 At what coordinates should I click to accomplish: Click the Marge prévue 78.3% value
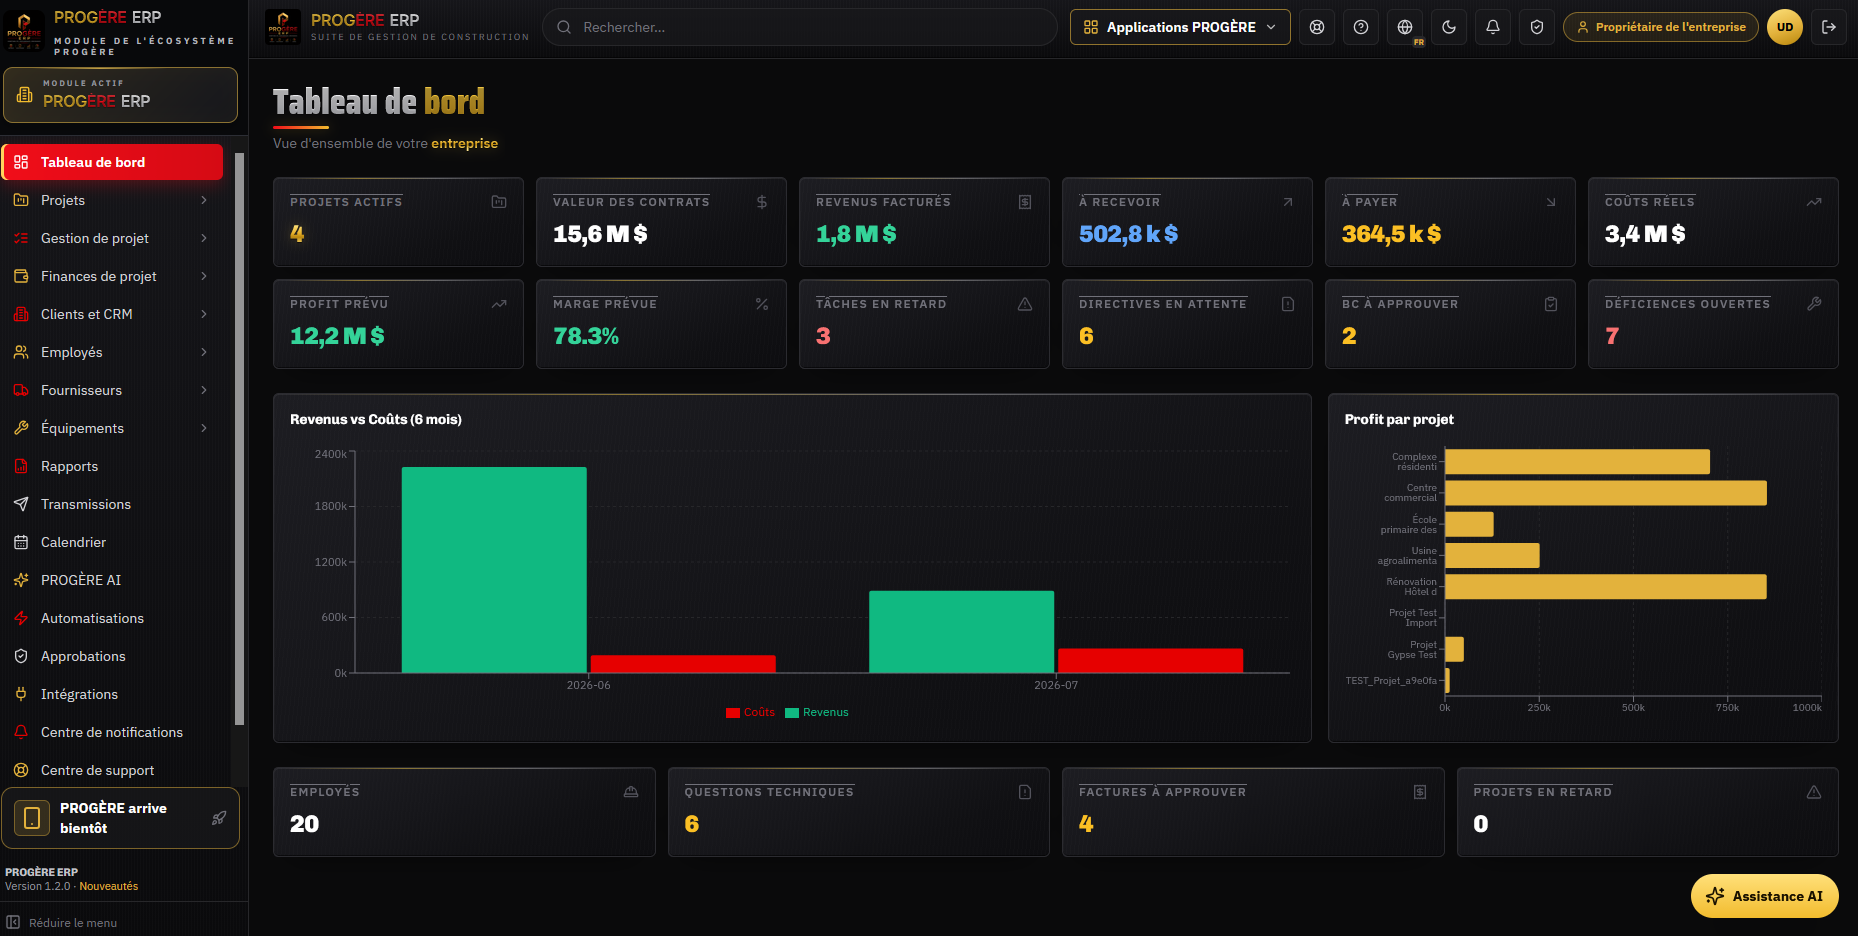pos(586,336)
